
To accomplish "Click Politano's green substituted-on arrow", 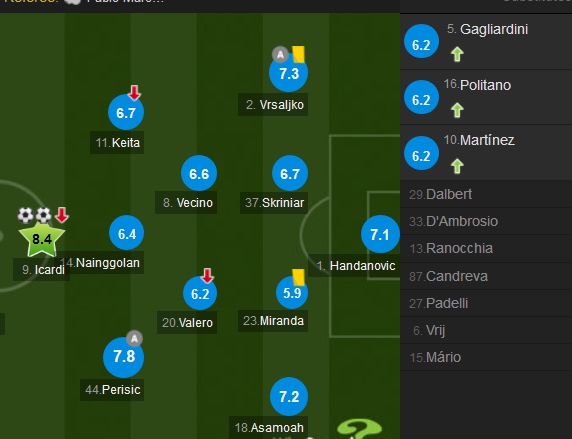I will (x=457, y=110).
